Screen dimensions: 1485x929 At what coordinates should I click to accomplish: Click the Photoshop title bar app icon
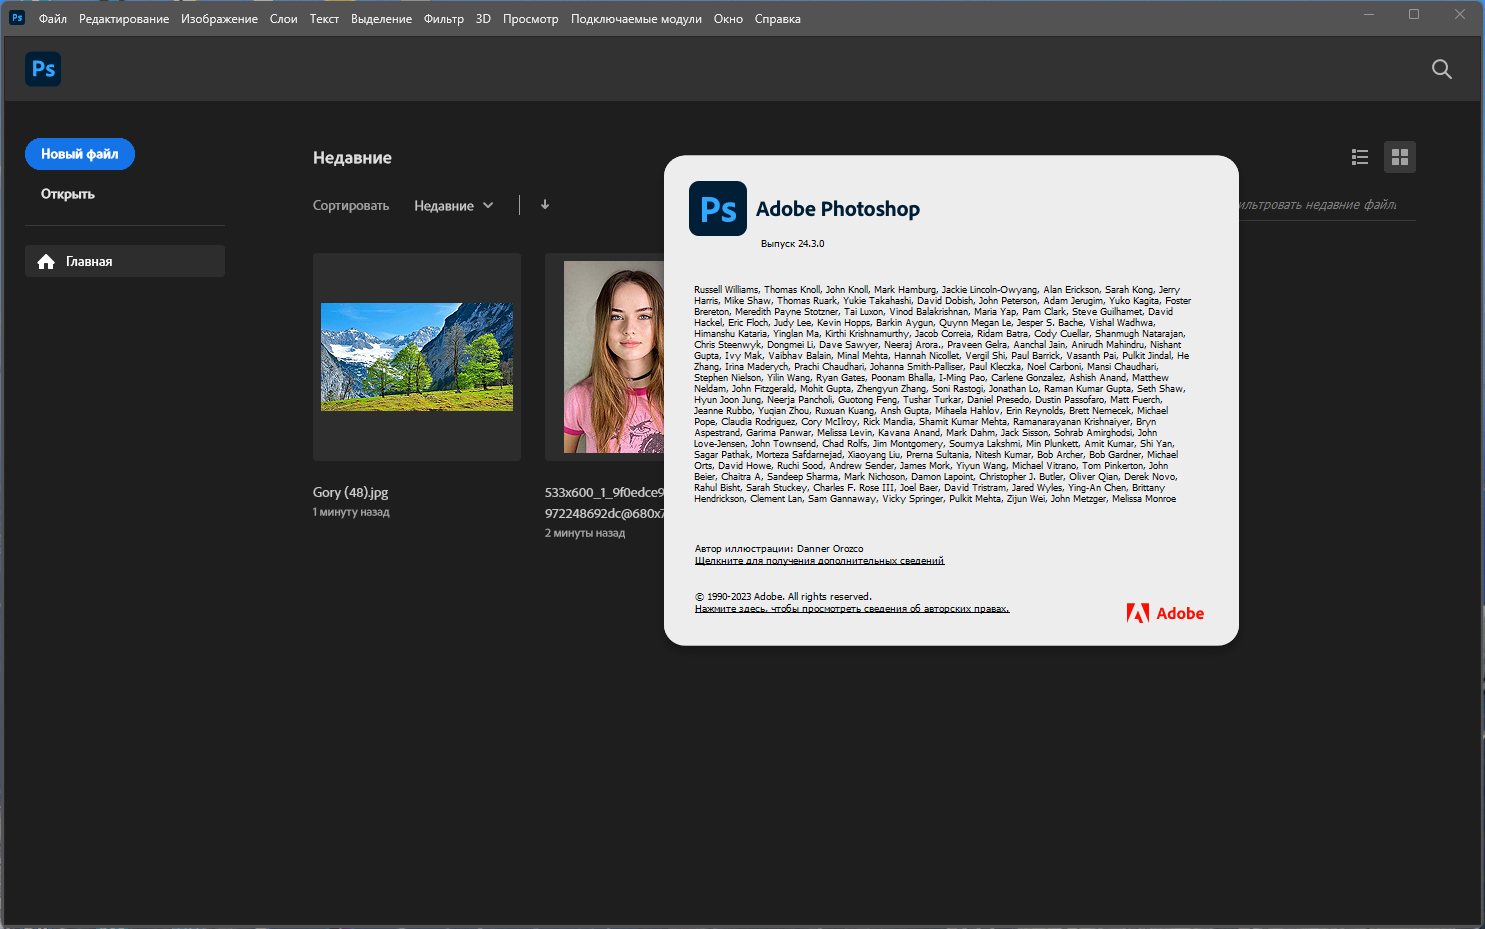coord(17,18)
